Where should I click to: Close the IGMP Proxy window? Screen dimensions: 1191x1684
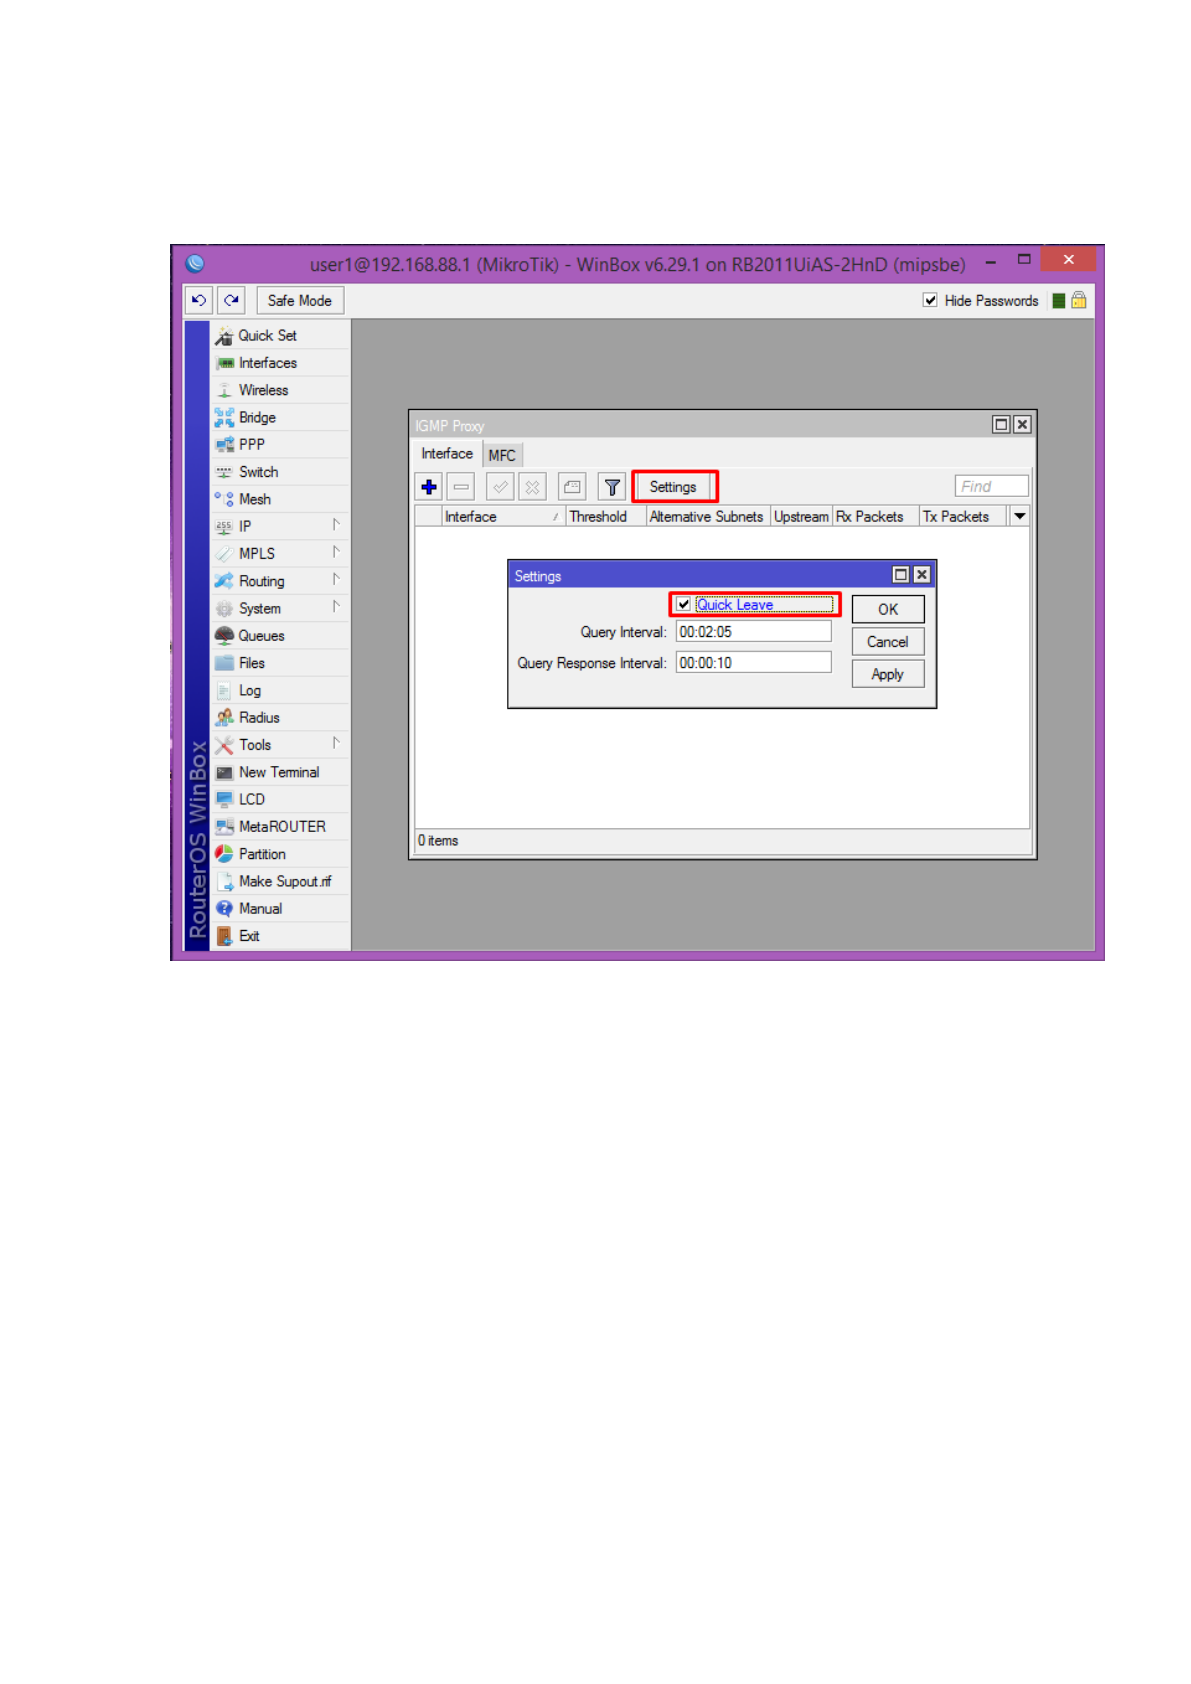pyautogui.click(x=1022, y=425)
